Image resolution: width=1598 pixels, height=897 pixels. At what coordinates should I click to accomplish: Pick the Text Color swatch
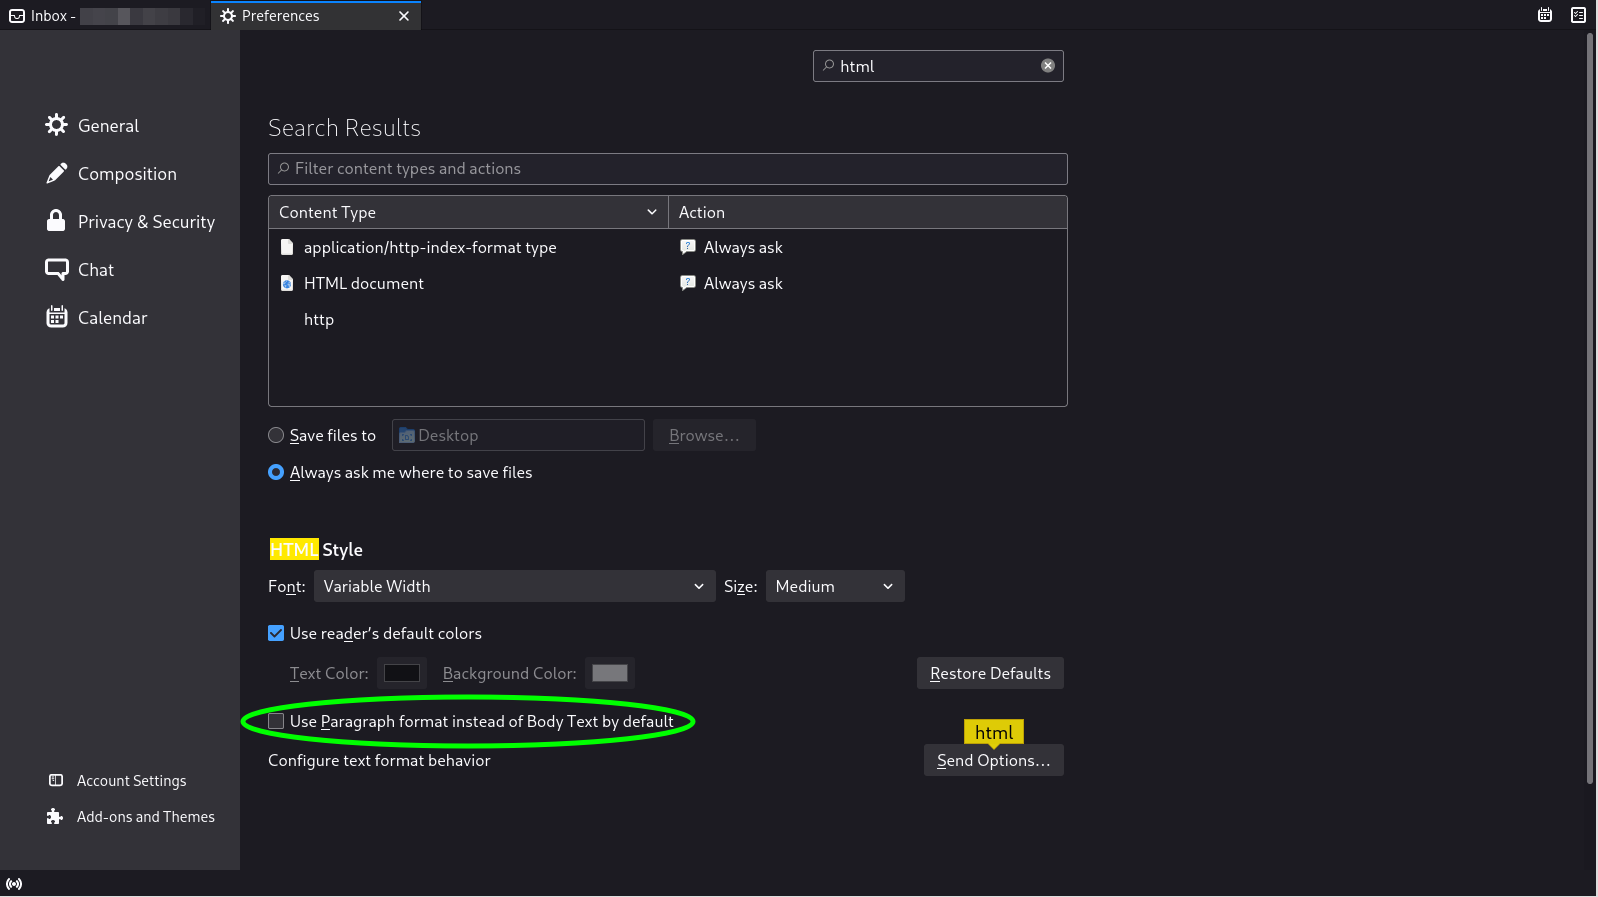click(402, 673)
